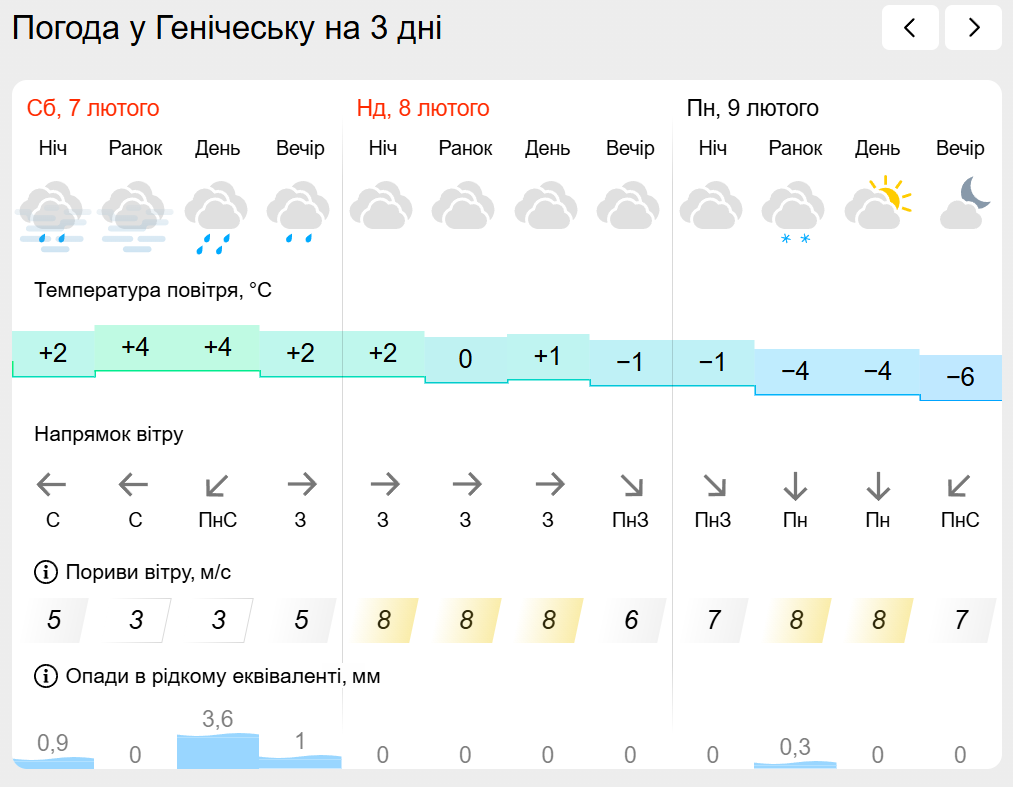This screenshot has height=787, width=1013.
Task: Open Saturday 7 February forecast
Action: 93,108
